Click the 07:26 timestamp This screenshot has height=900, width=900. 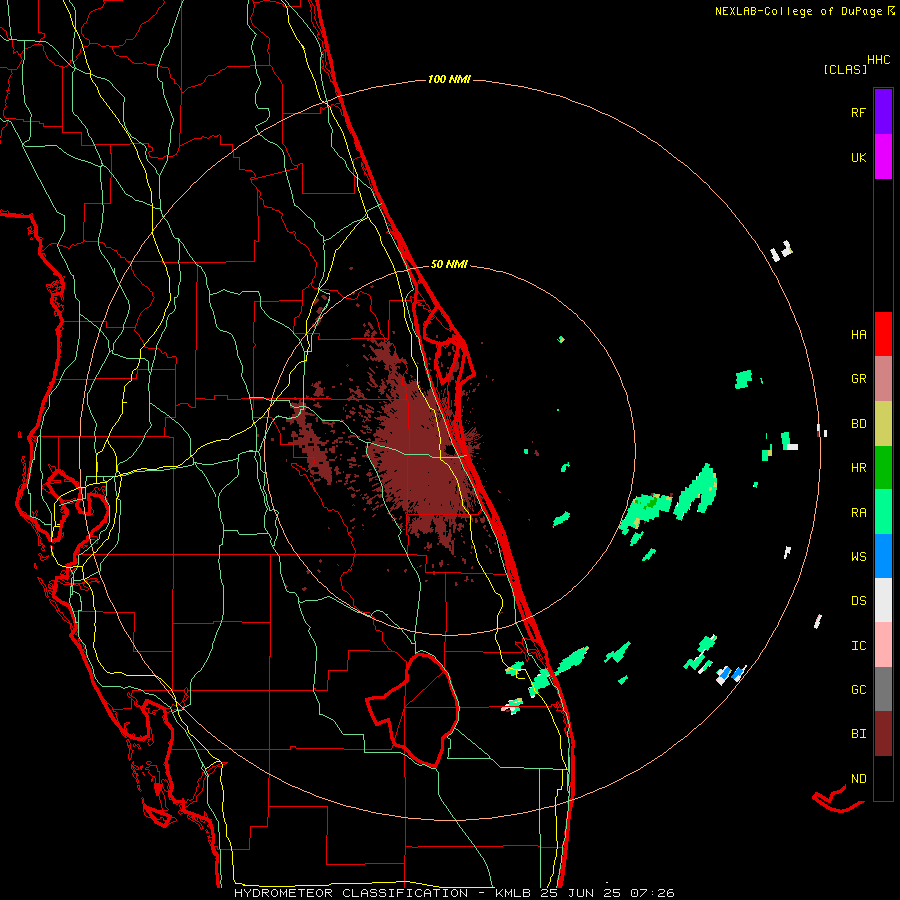(655, 893)
